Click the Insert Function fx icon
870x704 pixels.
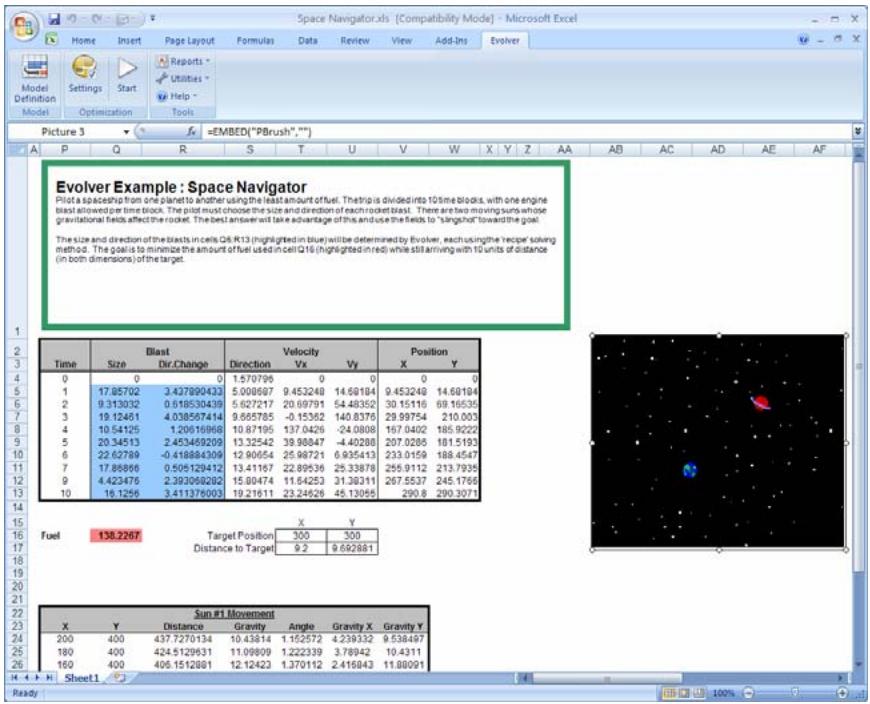190,131
